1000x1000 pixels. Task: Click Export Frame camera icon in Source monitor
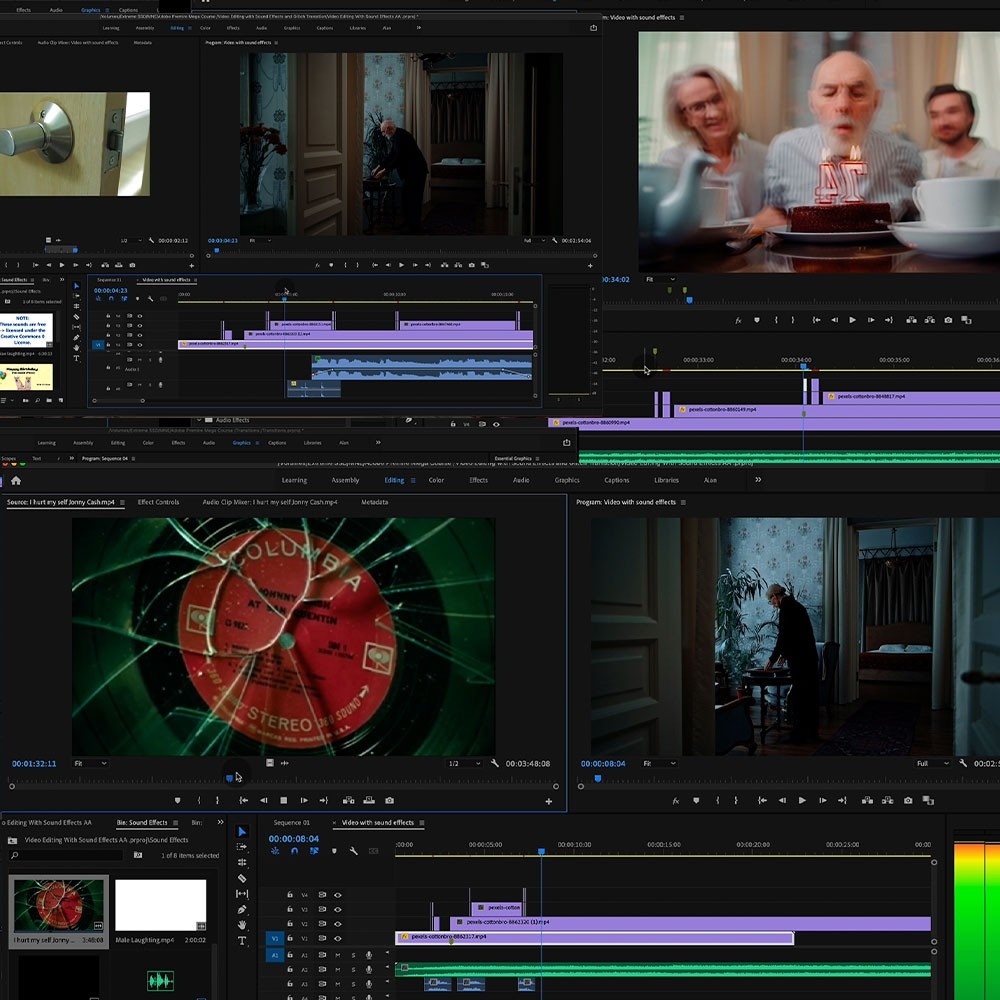389,800
